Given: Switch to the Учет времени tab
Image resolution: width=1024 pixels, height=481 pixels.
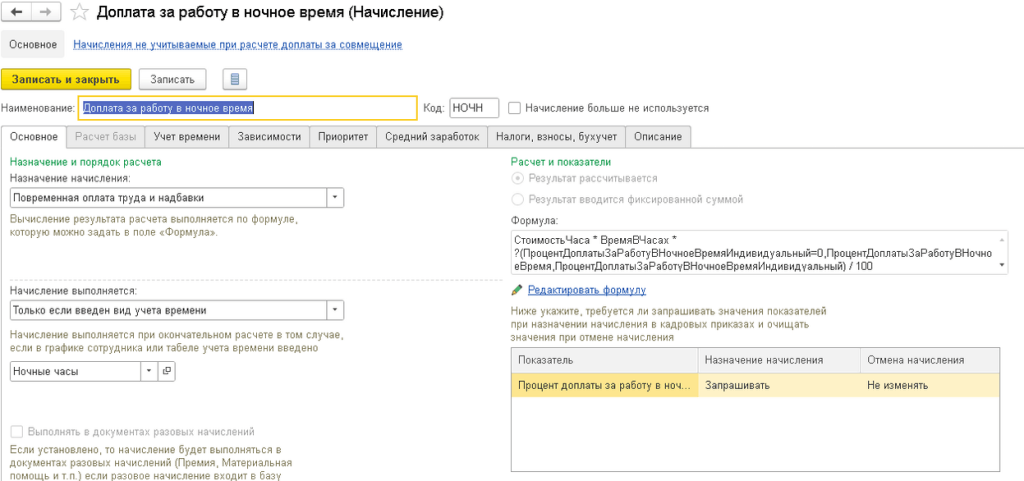Looking at the screenshot, I should point(186,137).
